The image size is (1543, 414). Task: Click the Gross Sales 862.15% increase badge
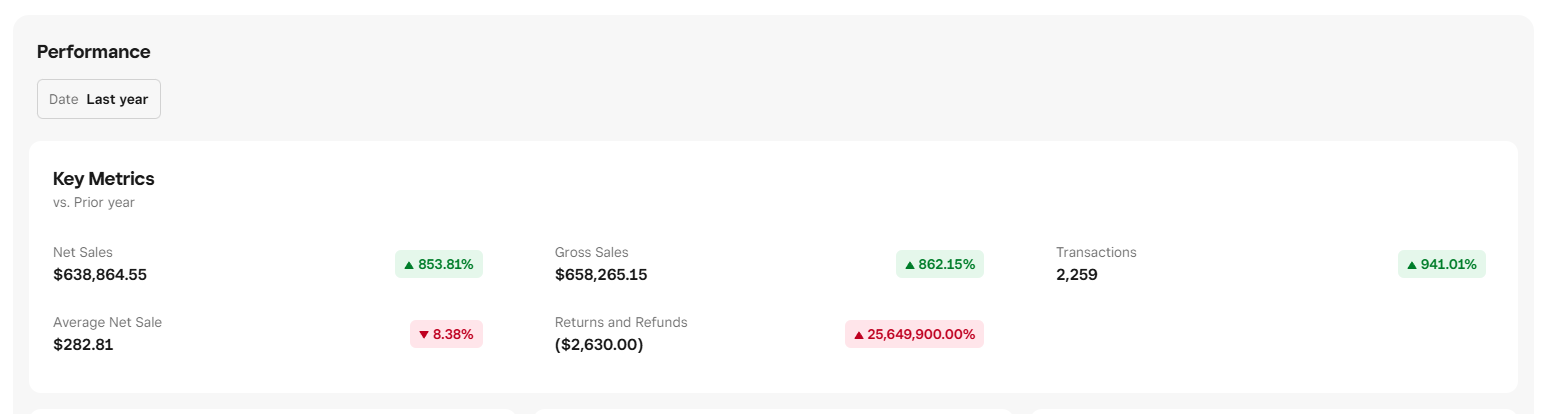[940, 264]
